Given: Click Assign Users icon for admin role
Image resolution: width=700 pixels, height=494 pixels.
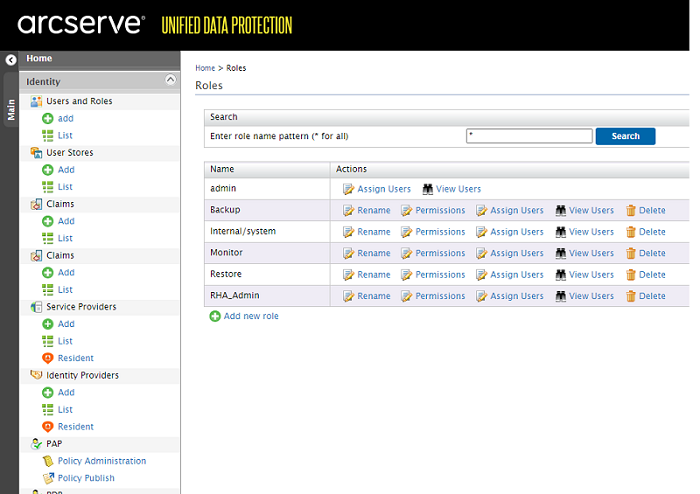Looking at the screenshot, I should tap(348, 189).
